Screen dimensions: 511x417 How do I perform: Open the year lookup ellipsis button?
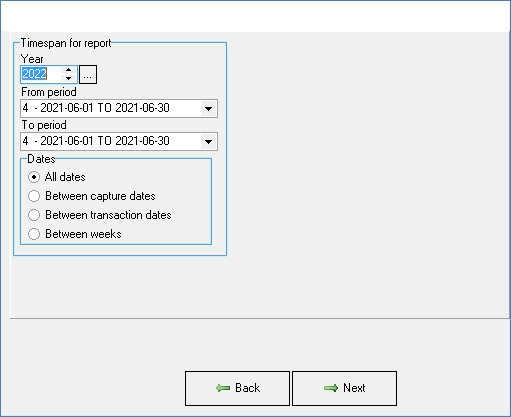(88, 74)
